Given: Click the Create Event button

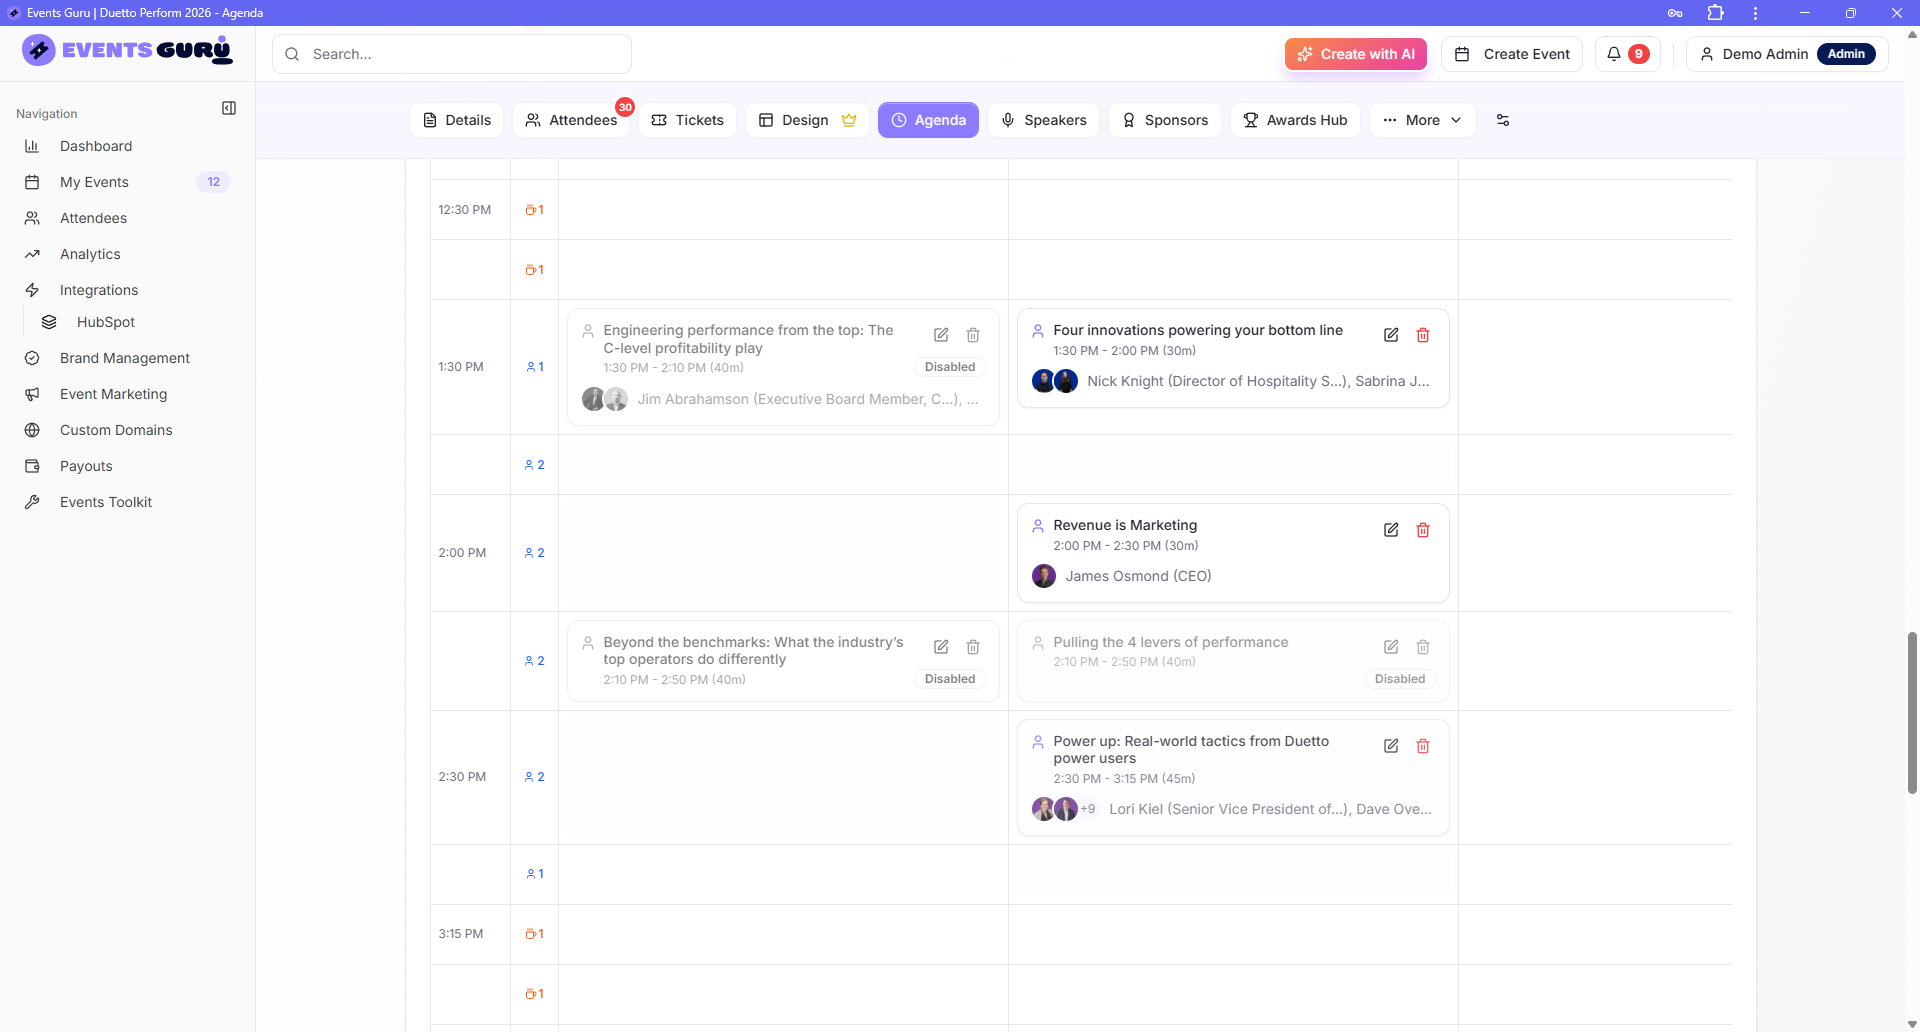Looking at the screenshot, I should 1512,54.
